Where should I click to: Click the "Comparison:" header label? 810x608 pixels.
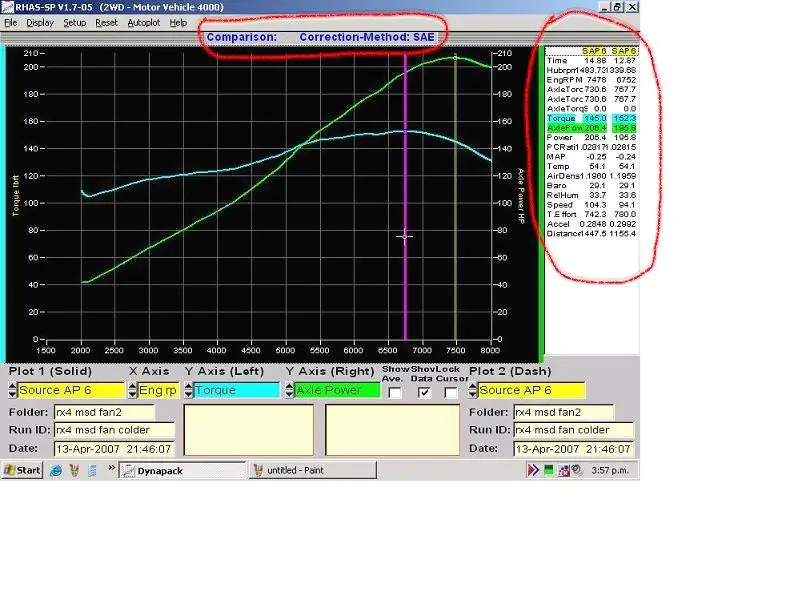tap(242, 37)
